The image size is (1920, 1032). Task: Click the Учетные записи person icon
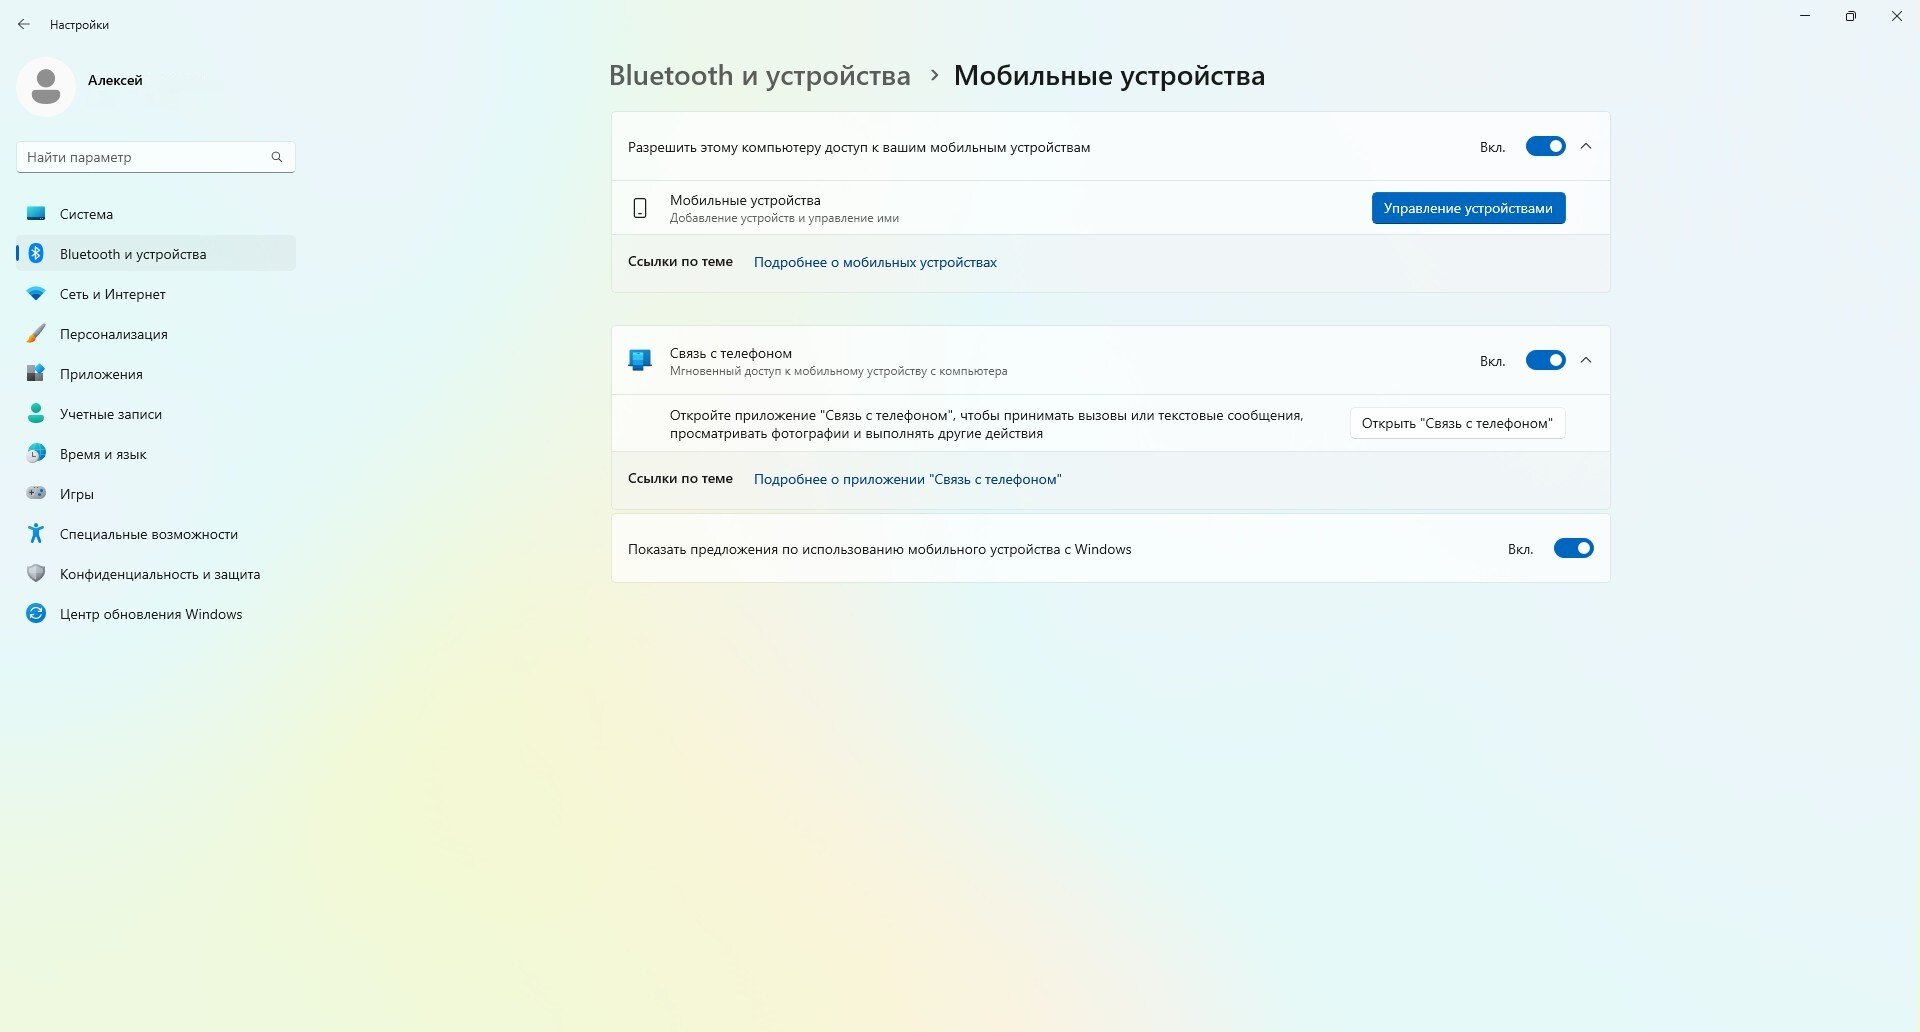(36, 414)
